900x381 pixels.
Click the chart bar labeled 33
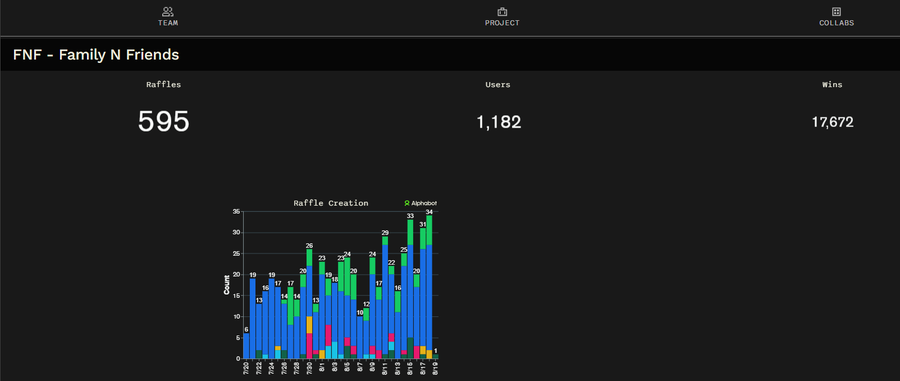[410, 289]
